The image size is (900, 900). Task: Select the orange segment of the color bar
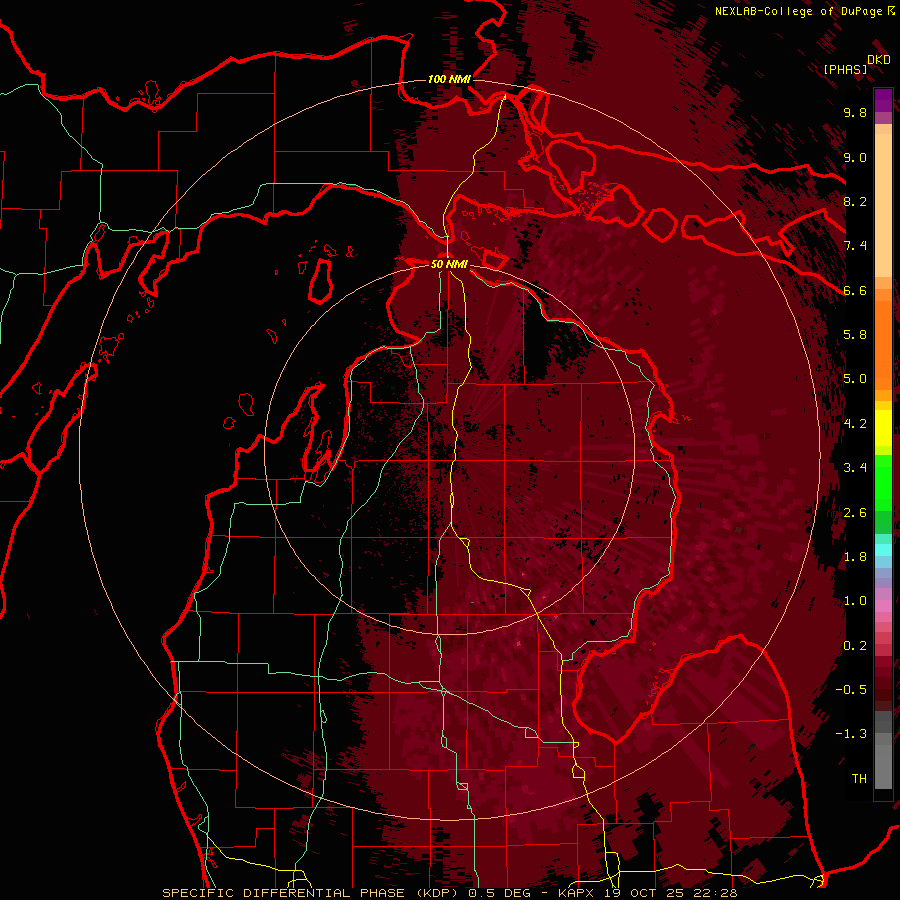tap(883, 344)
